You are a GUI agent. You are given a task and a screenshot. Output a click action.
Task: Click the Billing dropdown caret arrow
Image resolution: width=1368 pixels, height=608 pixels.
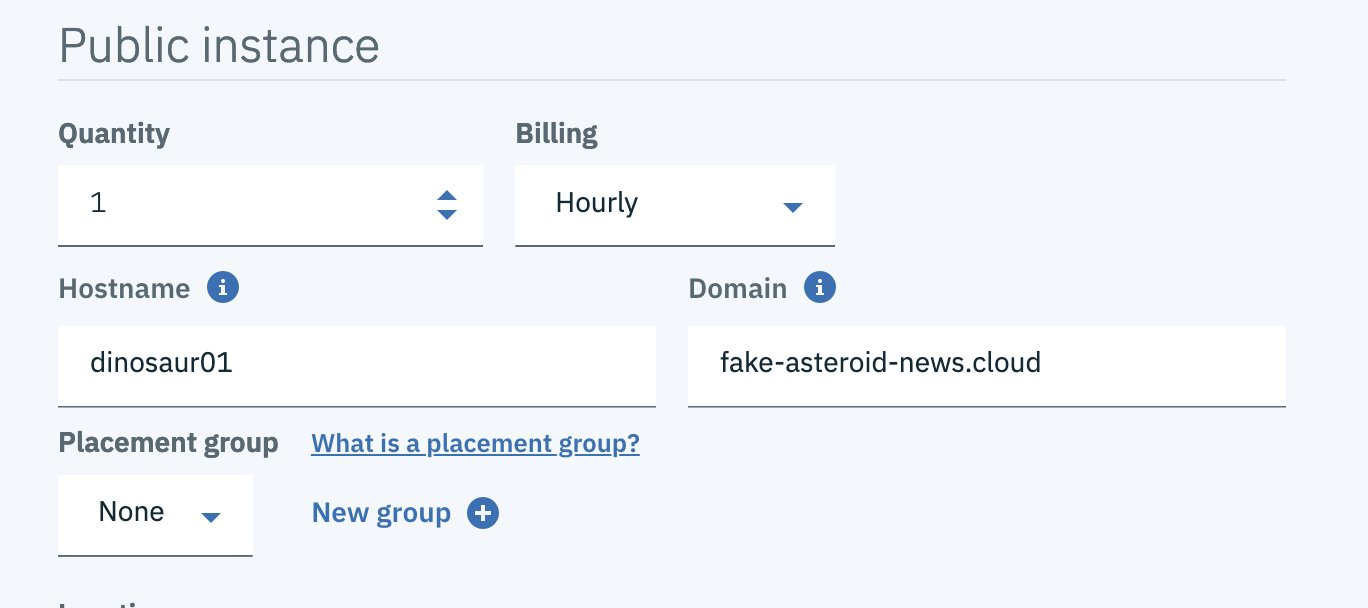pos(792,207)
